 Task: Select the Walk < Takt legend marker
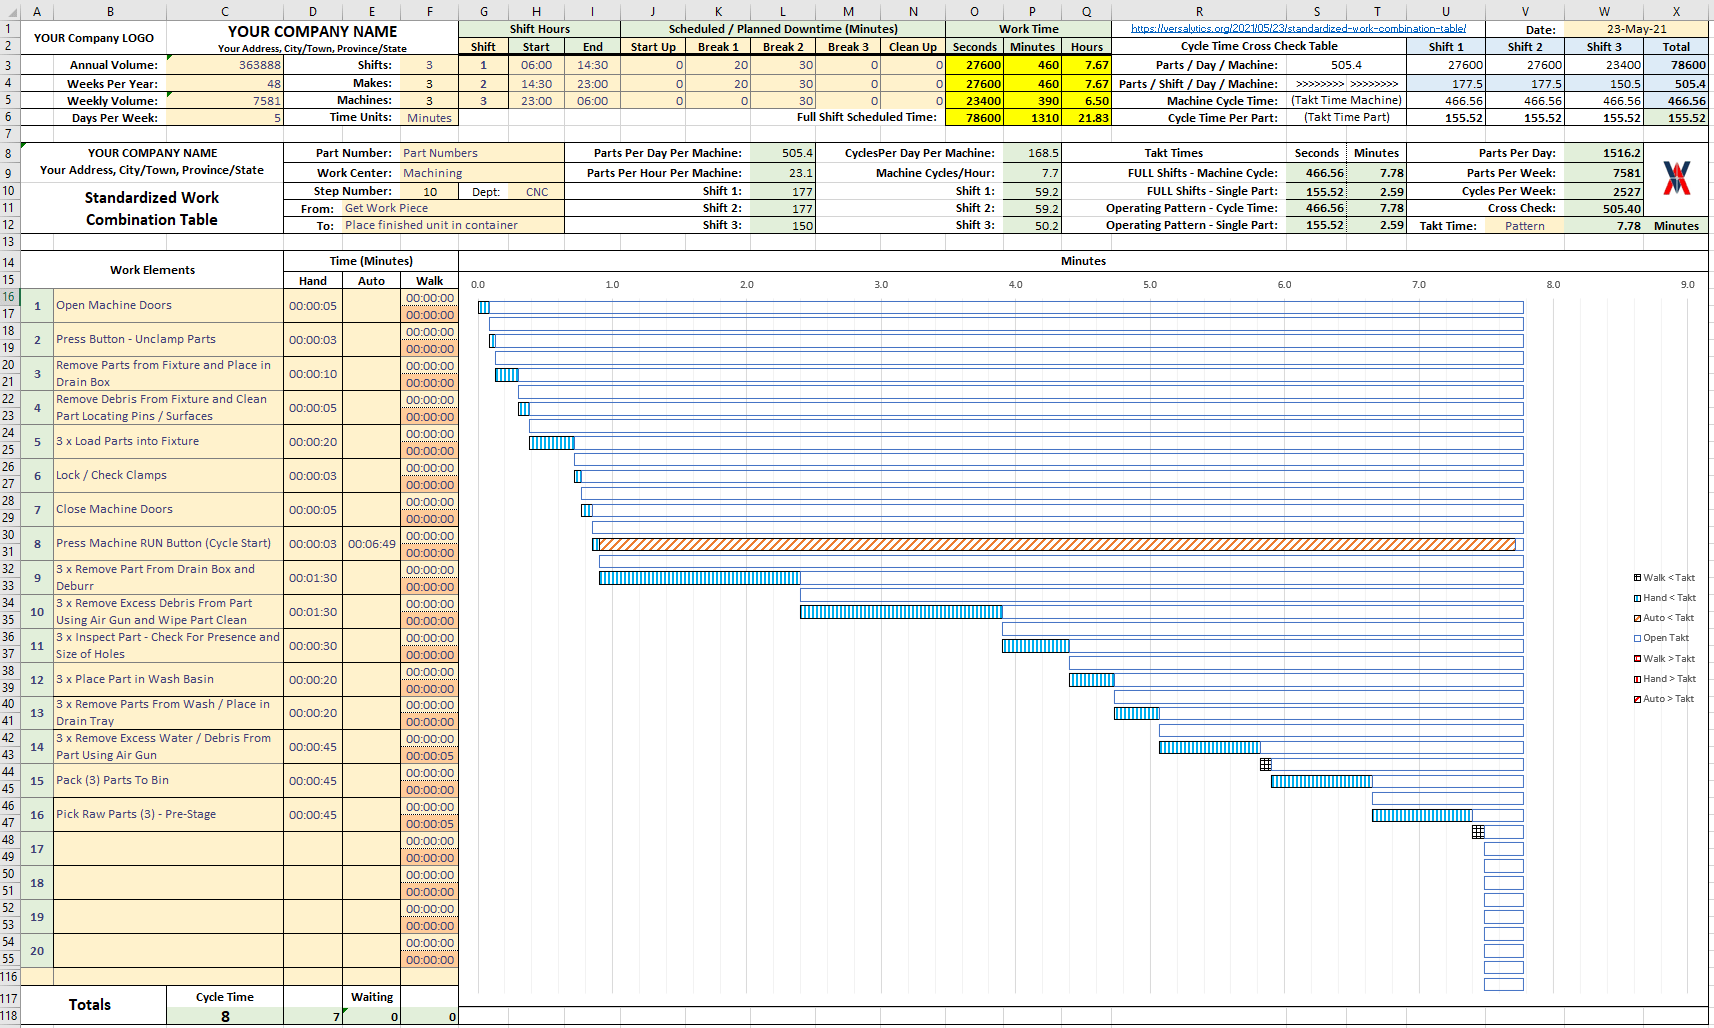pos(1638,578)
